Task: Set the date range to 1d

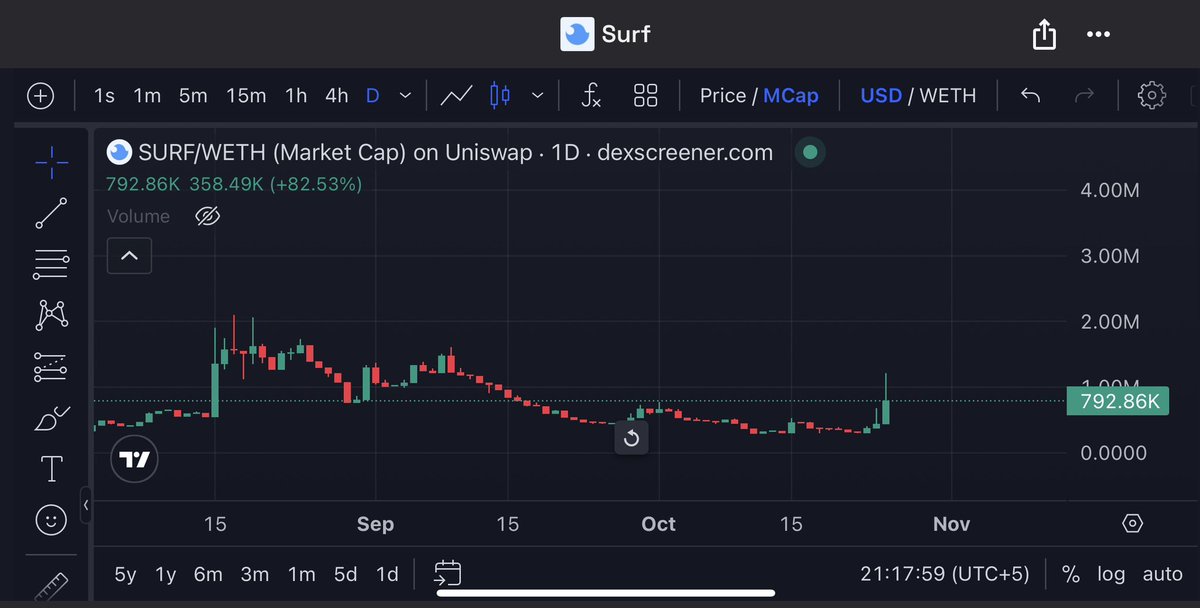Action: point(387,575)
